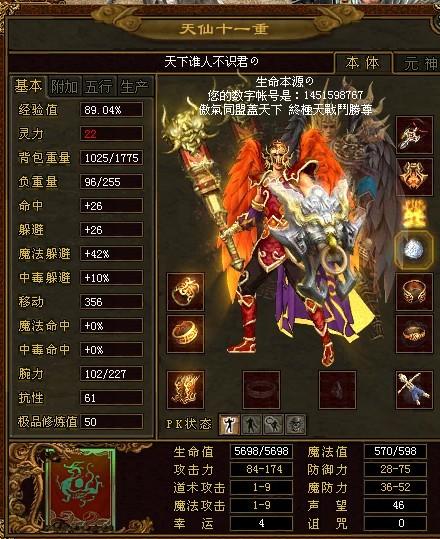Open the 生产 tab
This screenshot has width=440, height=539.
click(x=134, y=86)
